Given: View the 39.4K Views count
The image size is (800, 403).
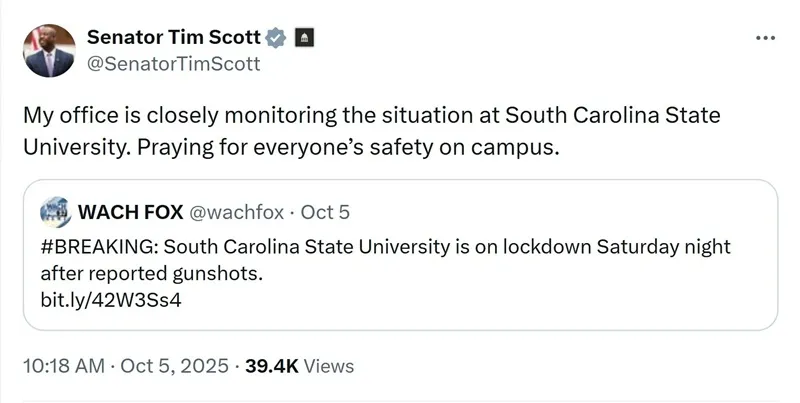Looking at the screenshot, I should (272, 366).
